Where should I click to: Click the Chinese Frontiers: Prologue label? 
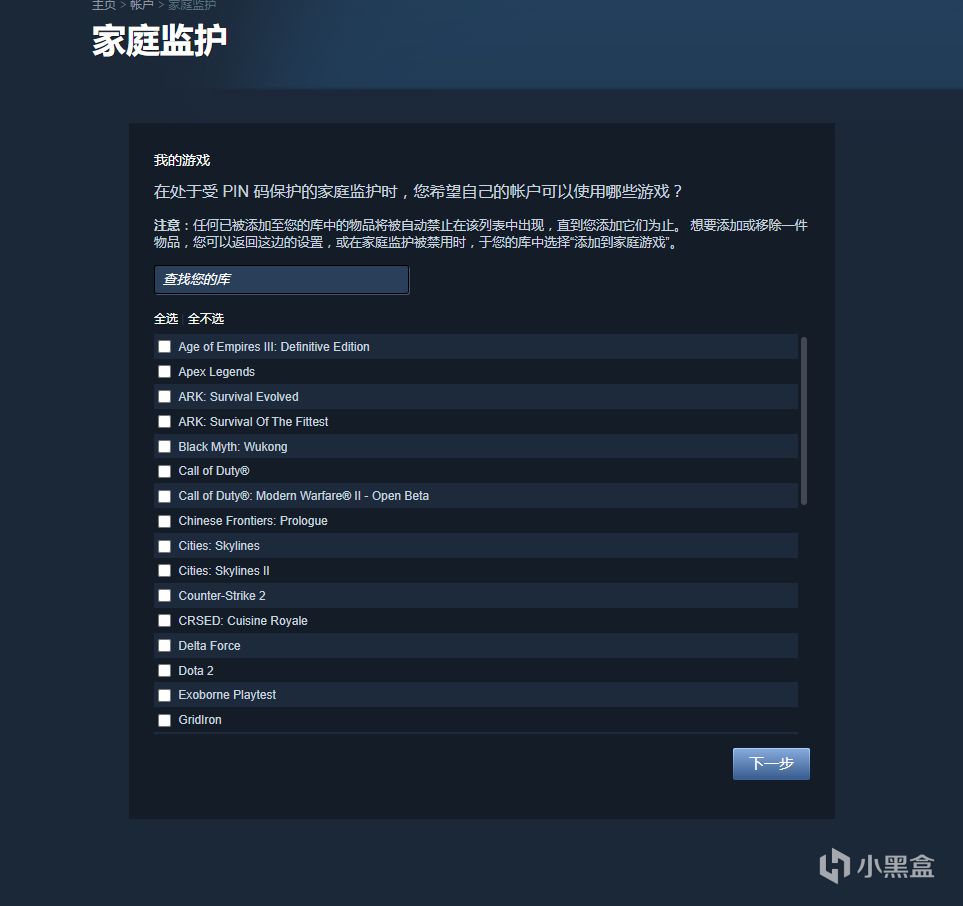[253, 521]
